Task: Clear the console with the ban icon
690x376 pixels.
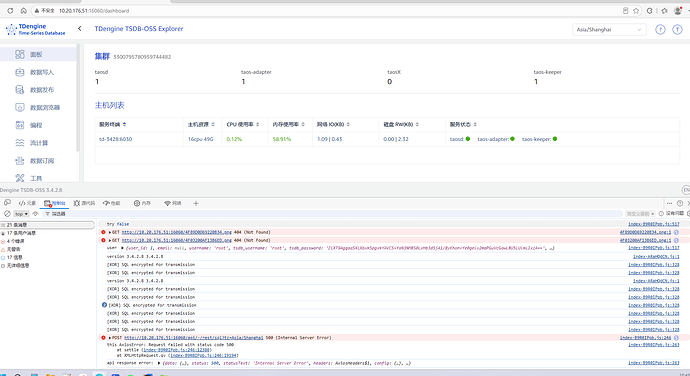Action: (7, 214)
